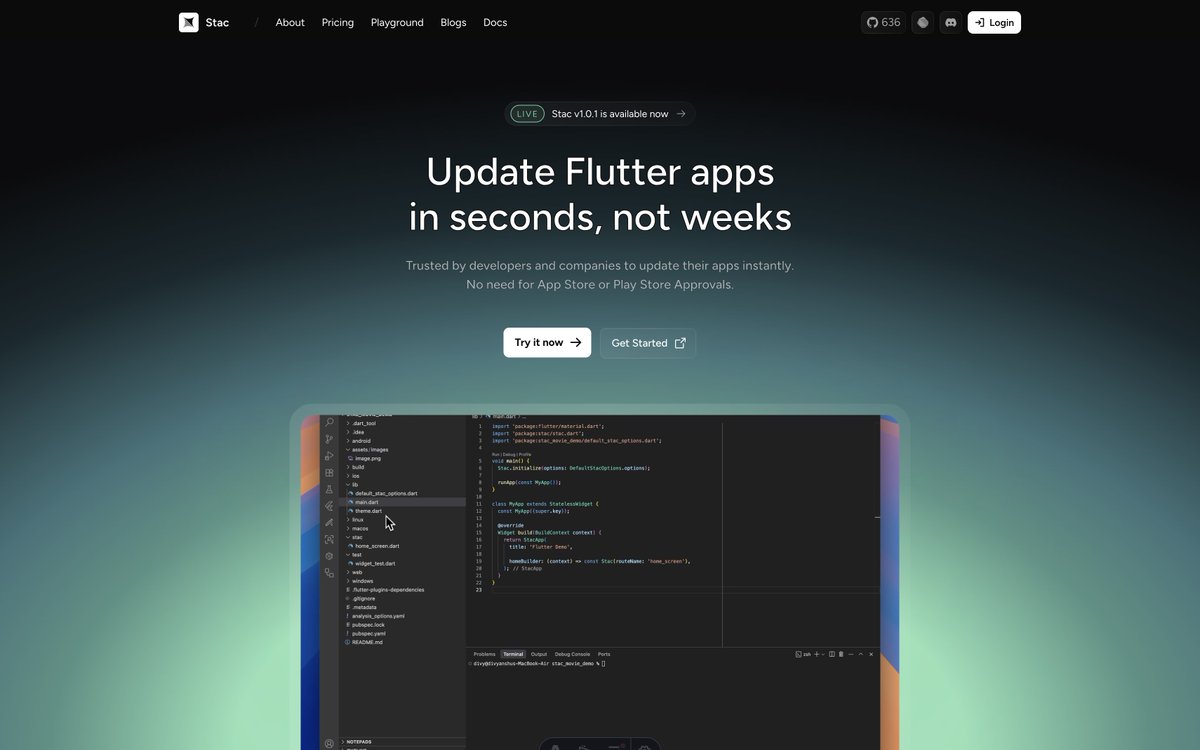This screenshot has height=750, width=1200.
Task: Open home_screen.dart file
Action: [x=375, y=546]
